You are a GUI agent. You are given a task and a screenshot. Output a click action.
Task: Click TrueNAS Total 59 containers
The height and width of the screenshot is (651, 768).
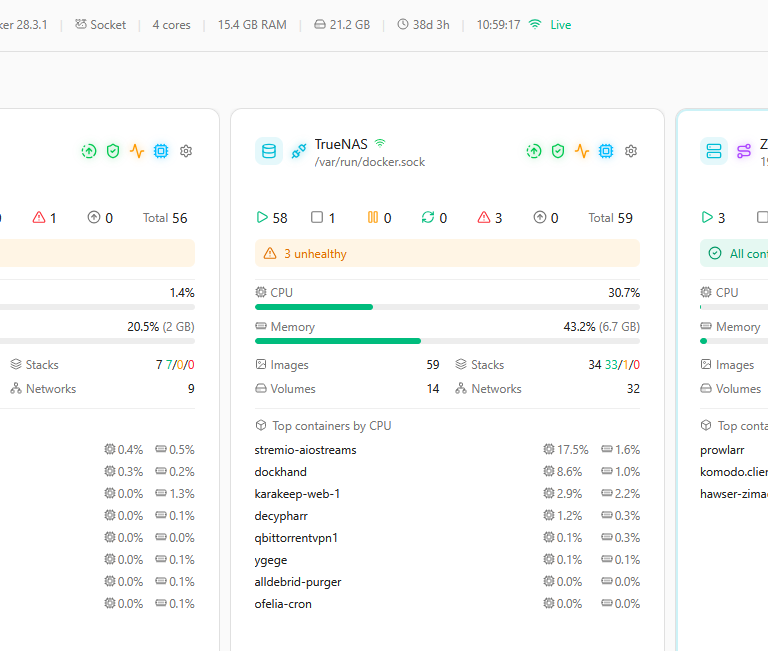611,217
